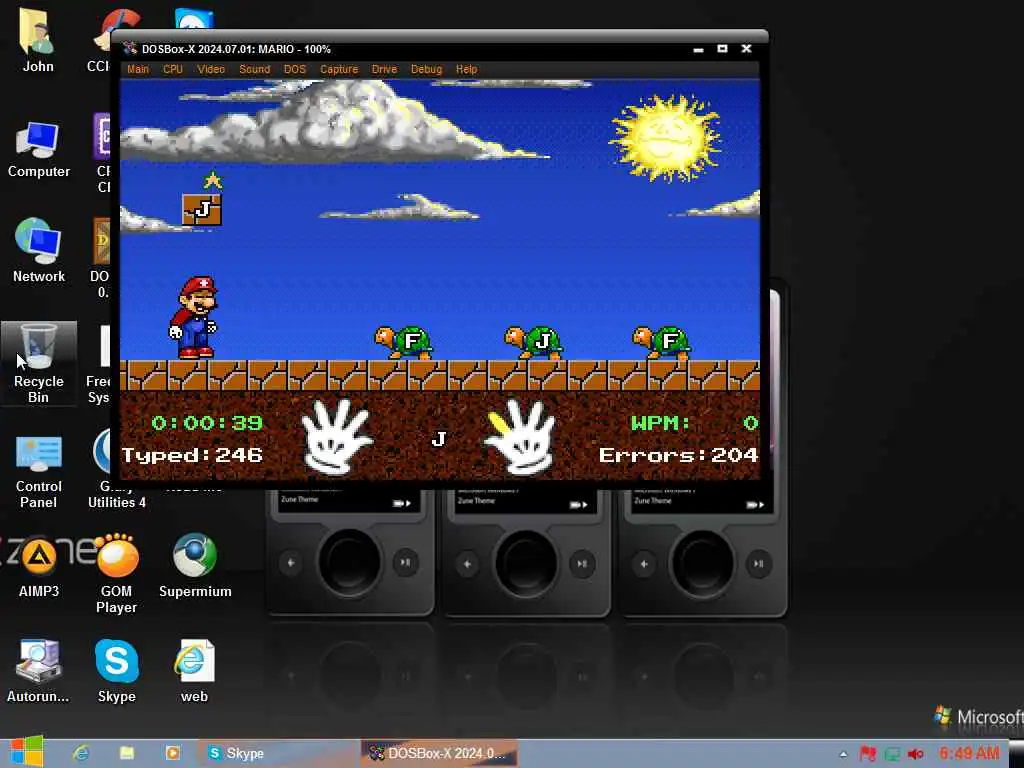Click the Errors:204 counter

coord(679,455)
